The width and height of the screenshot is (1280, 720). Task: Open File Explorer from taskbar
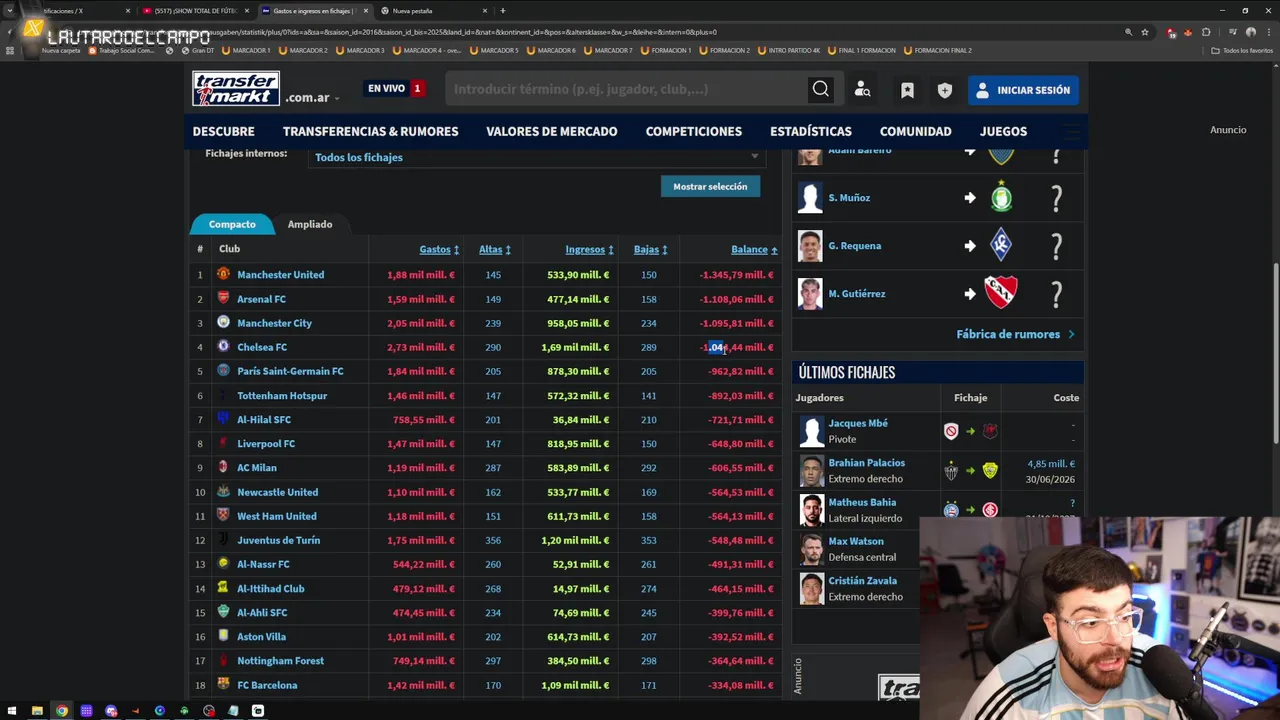point(37,711)
